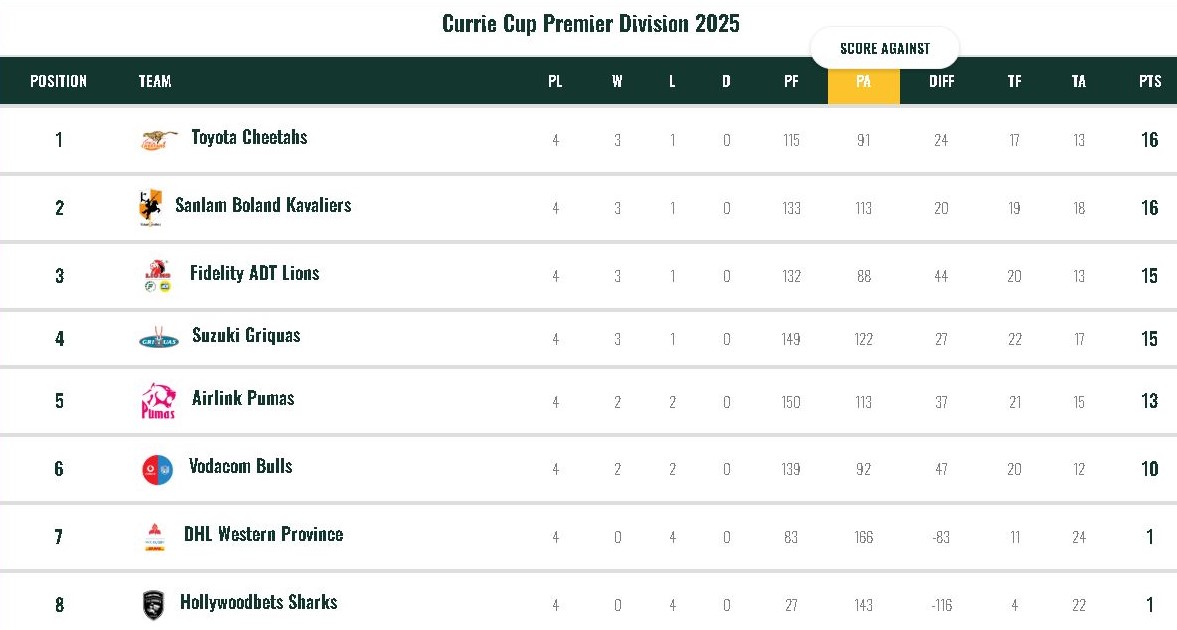
Task: Click the POSITION column header
Action: [58, 81]
